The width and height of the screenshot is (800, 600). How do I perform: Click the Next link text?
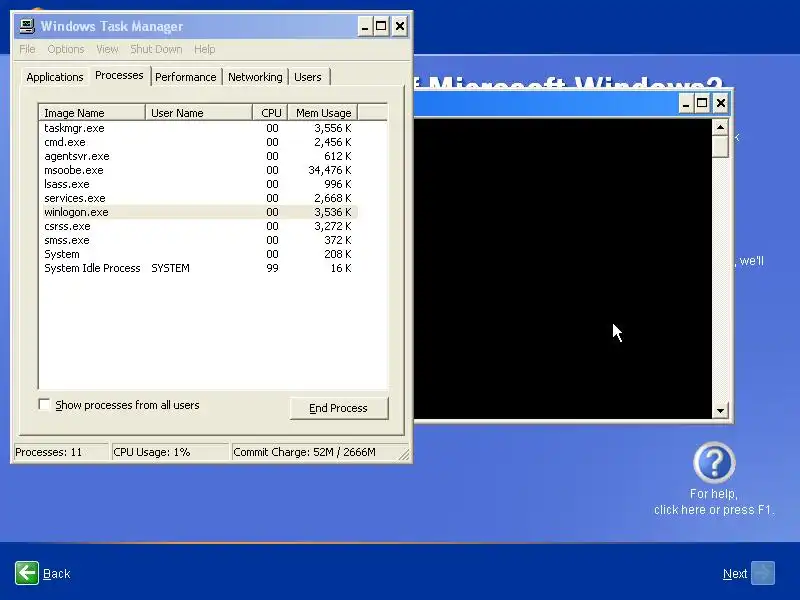(x=735, y=573)
